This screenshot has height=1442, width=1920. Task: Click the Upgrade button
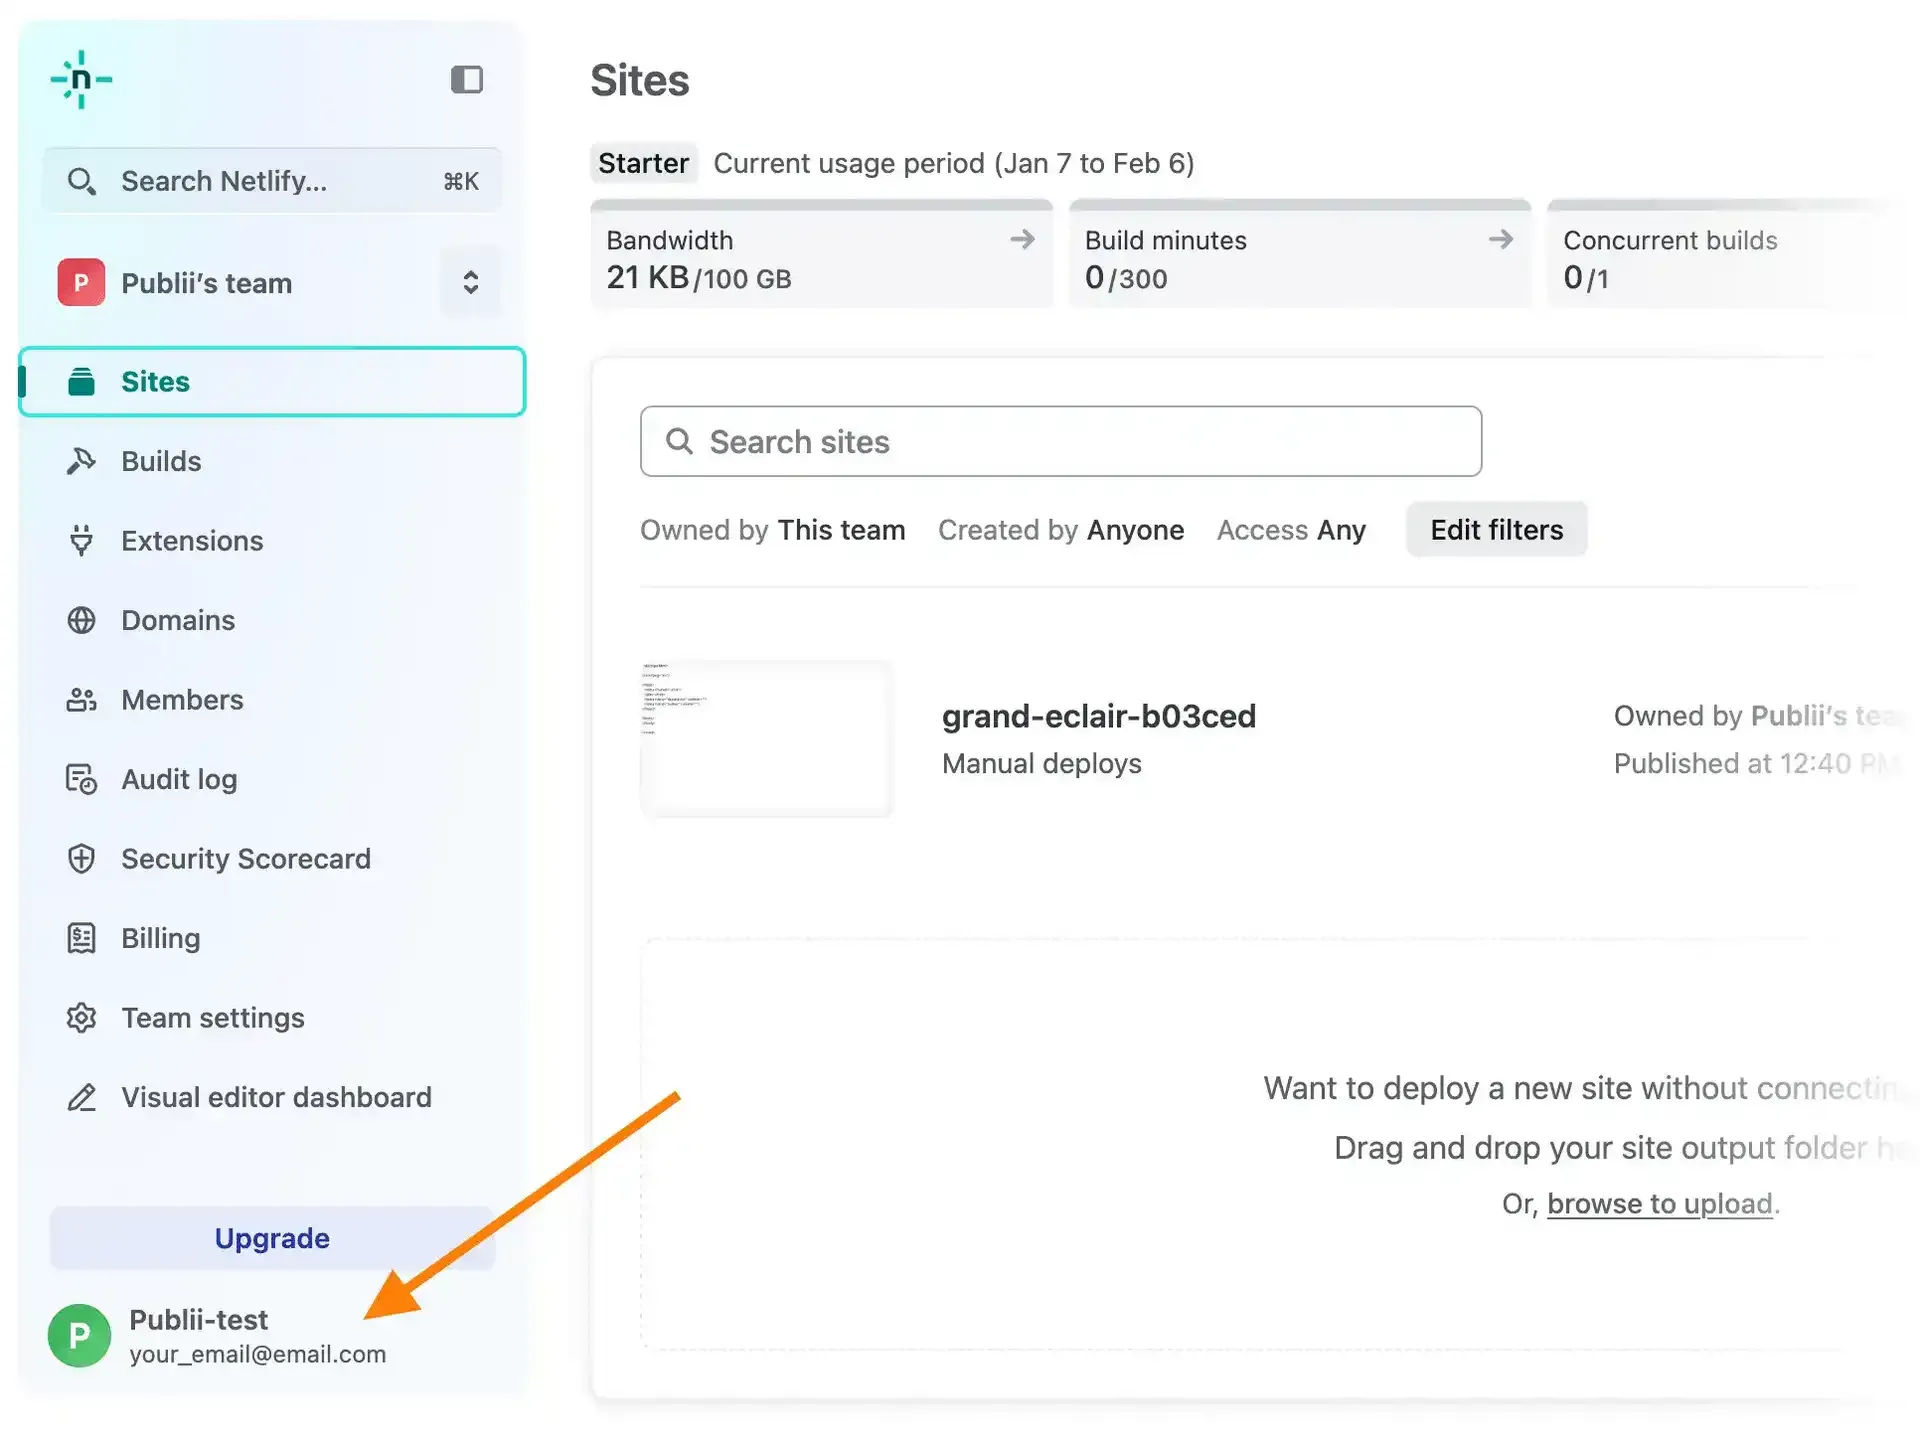[272, 1238]
